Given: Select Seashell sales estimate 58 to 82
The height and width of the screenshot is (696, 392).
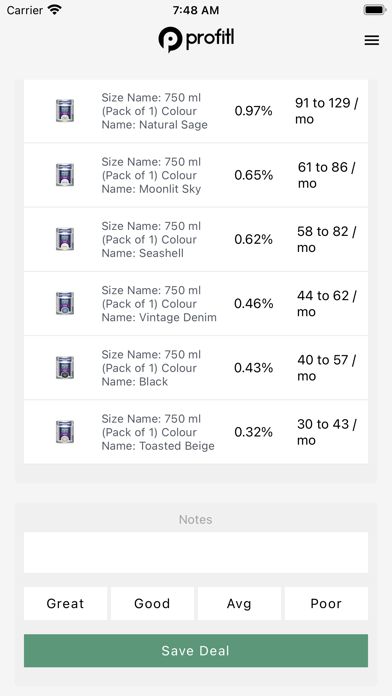Looking at the screenshot, I should click(x=326, y=239).
